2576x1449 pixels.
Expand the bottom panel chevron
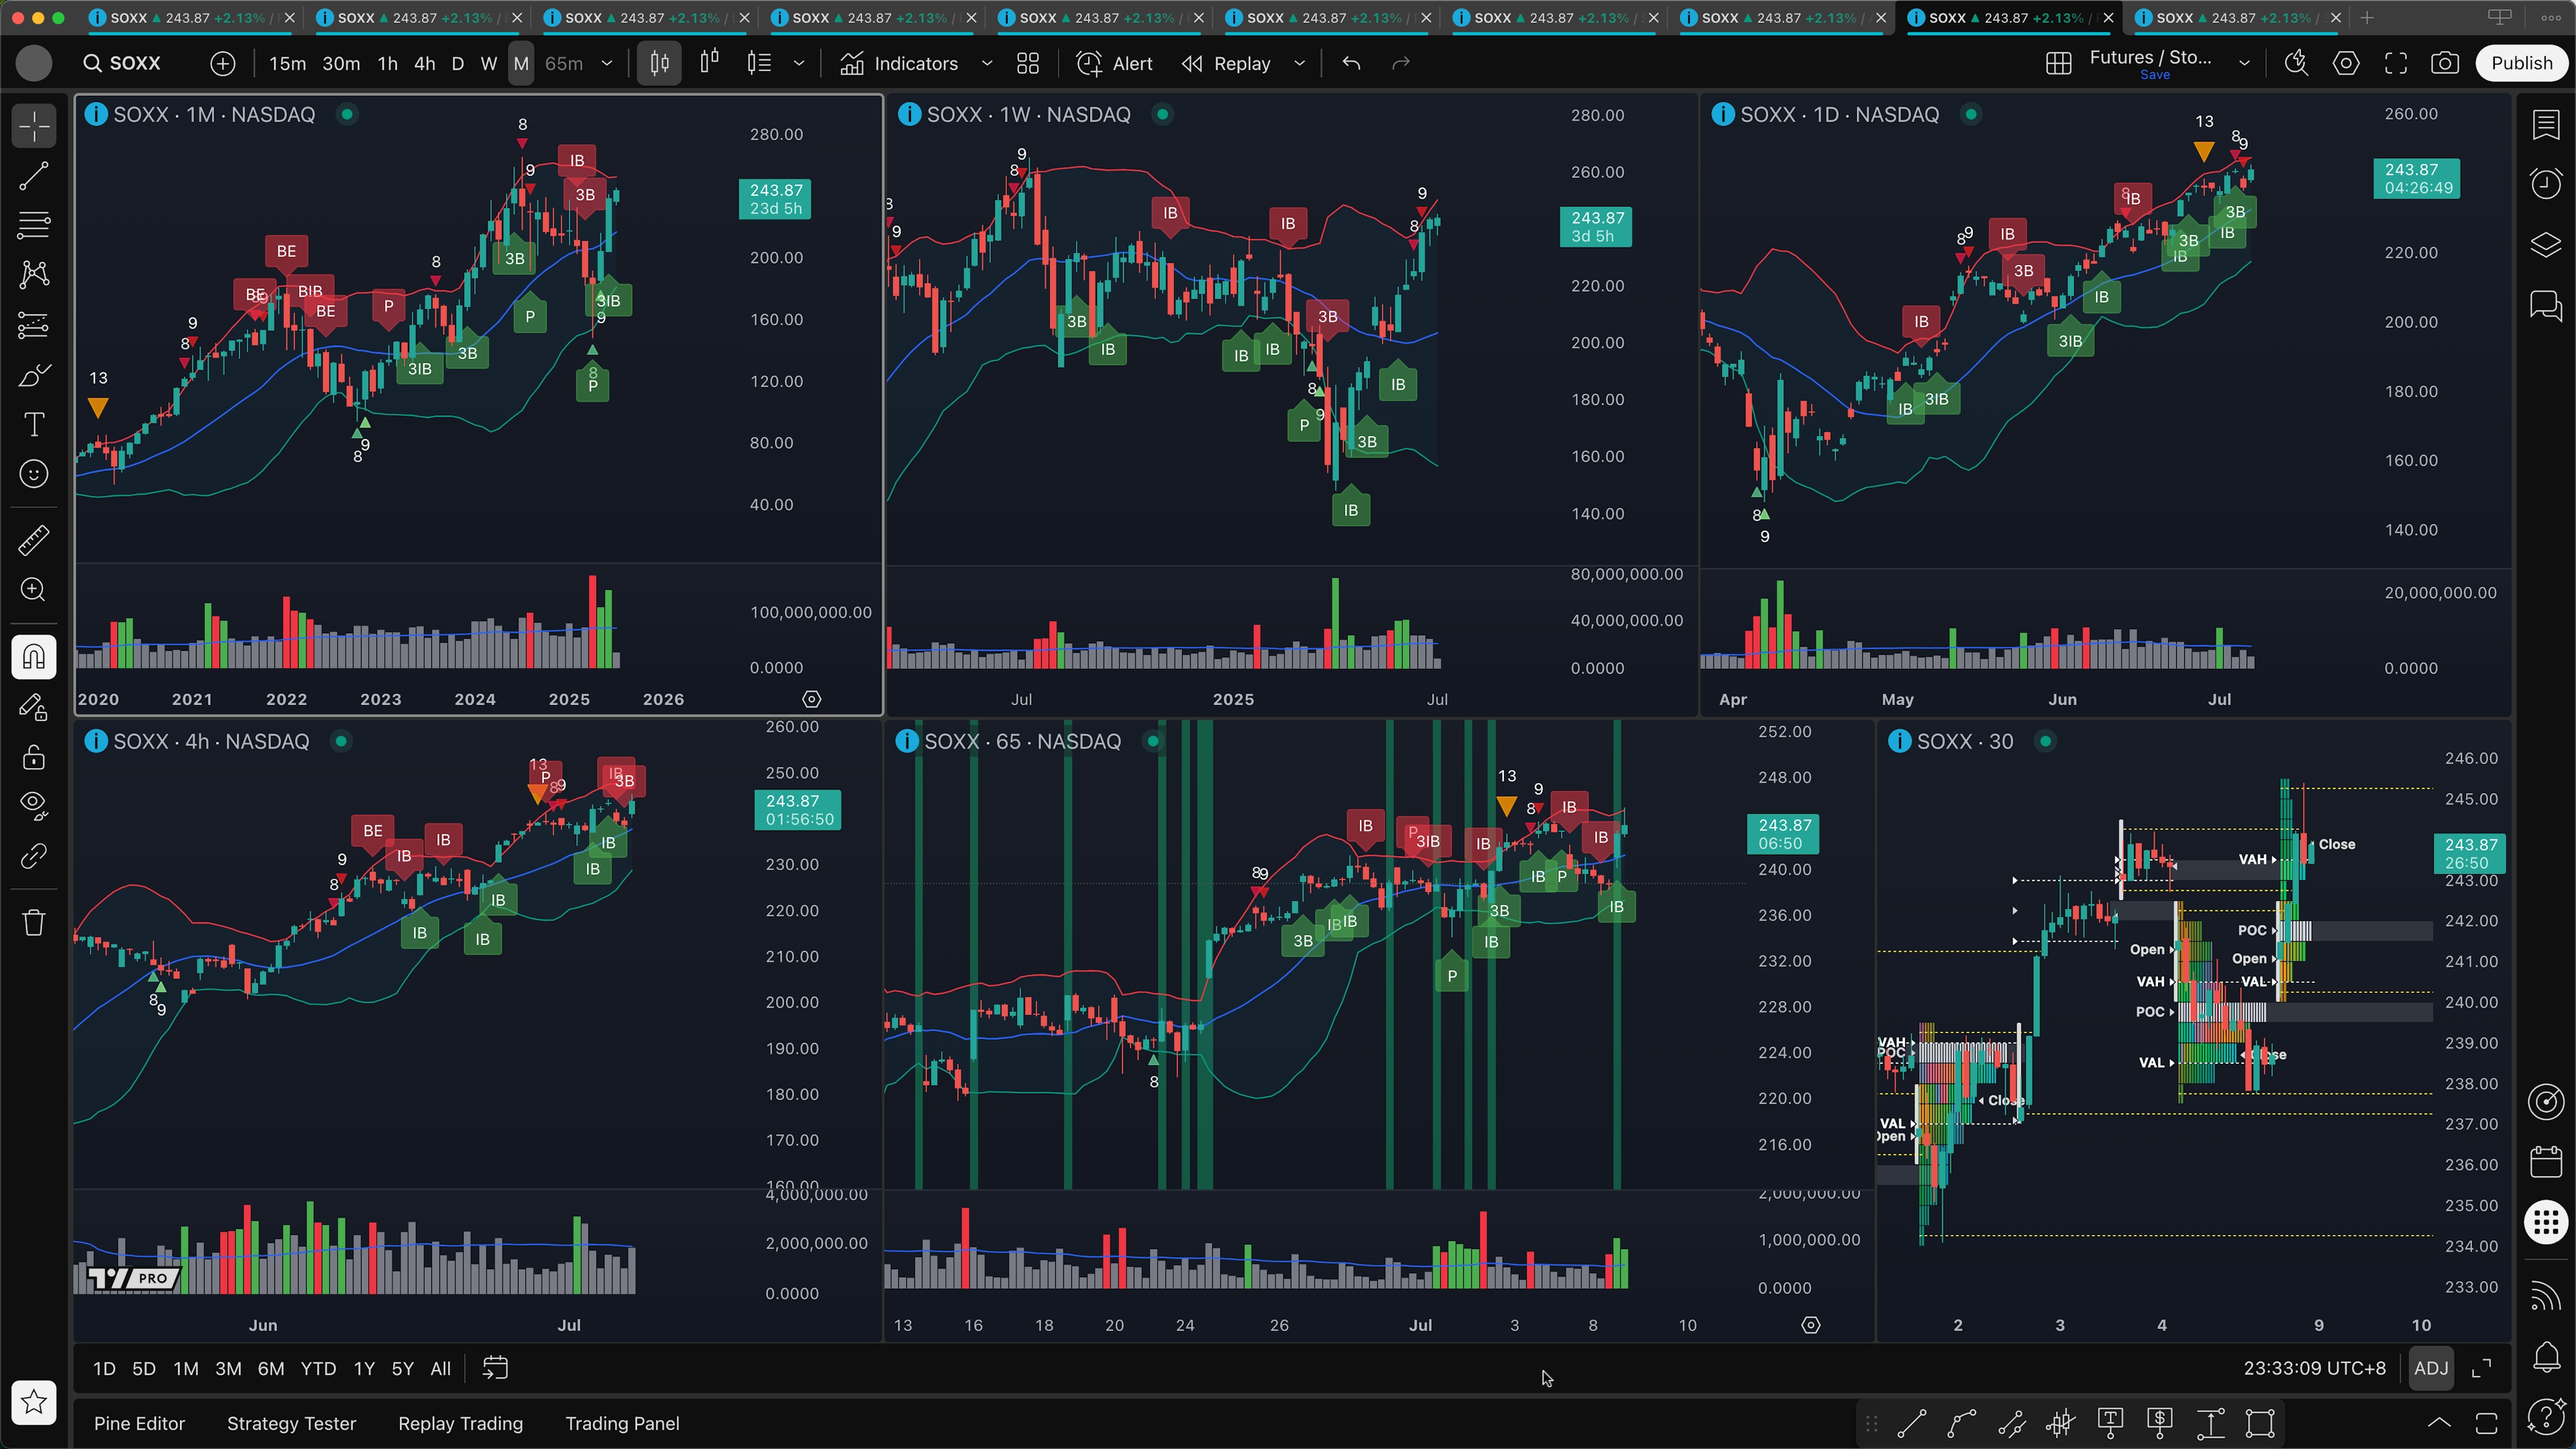[2439, 1423]
